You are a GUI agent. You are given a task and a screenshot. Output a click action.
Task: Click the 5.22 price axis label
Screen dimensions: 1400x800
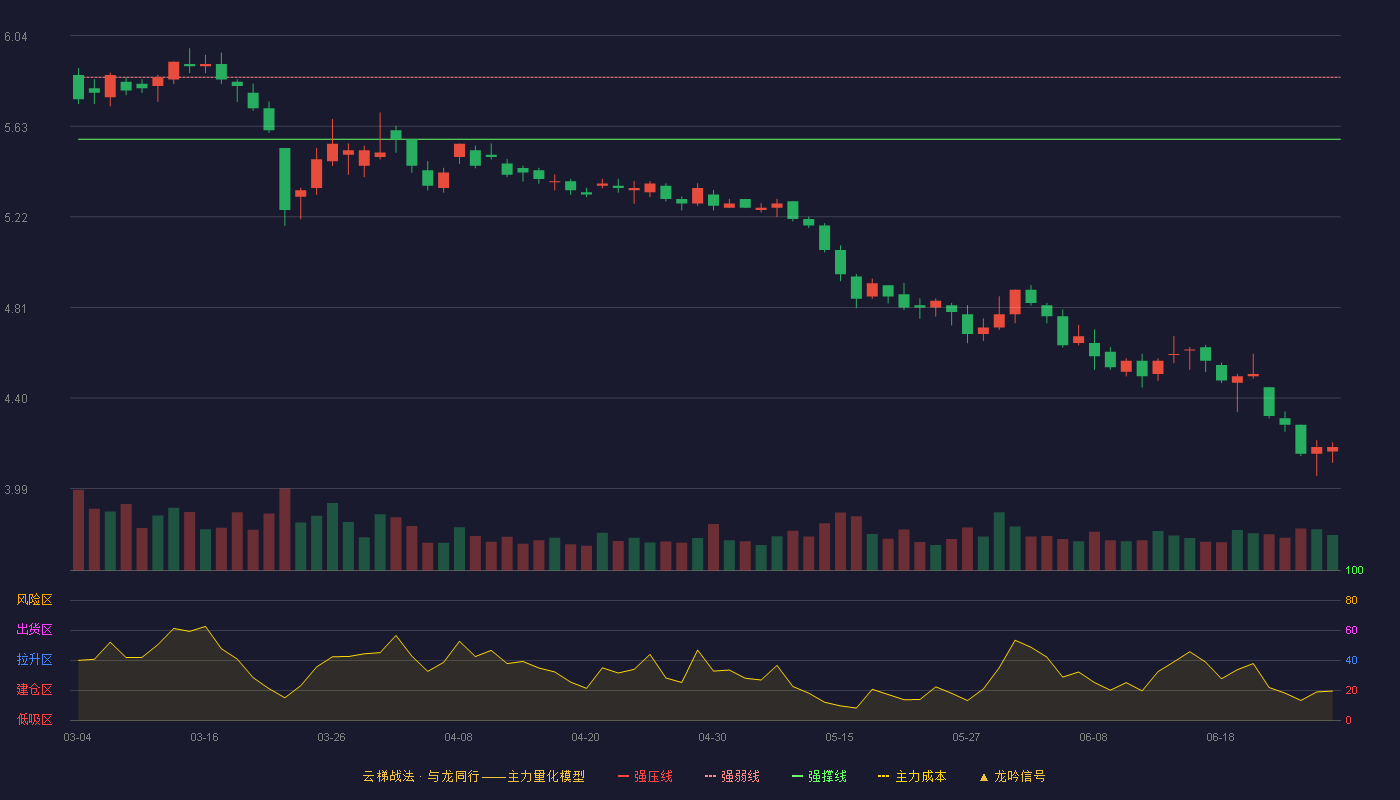[16, 218]
